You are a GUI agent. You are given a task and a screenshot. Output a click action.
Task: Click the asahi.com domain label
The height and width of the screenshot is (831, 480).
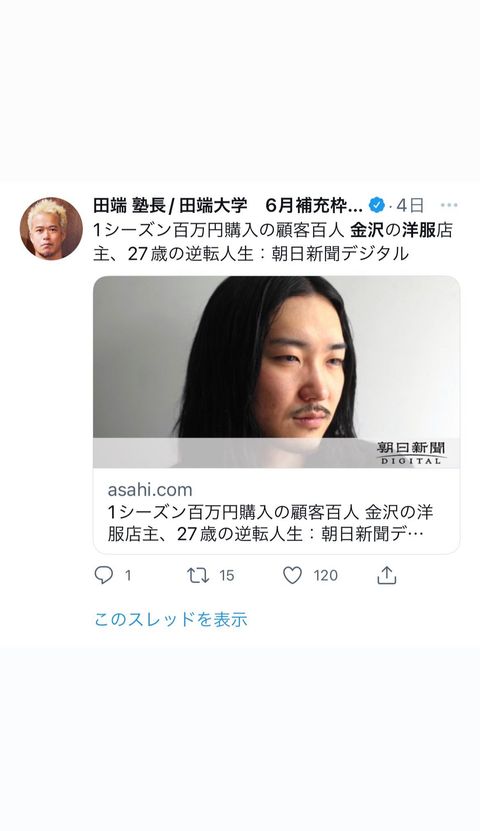[150, 489]
